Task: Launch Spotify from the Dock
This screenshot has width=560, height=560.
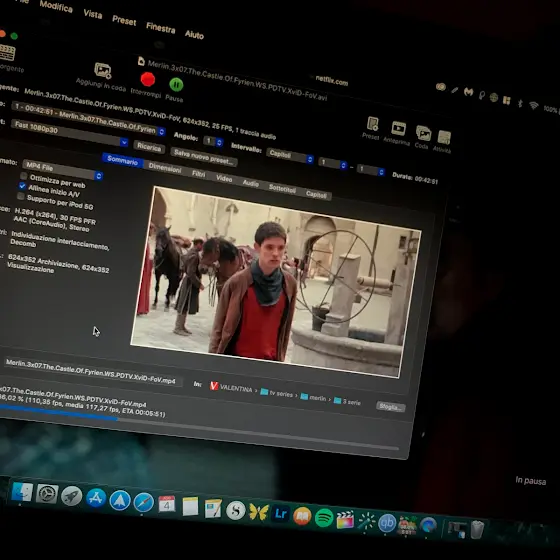Action: click(324, 518)
